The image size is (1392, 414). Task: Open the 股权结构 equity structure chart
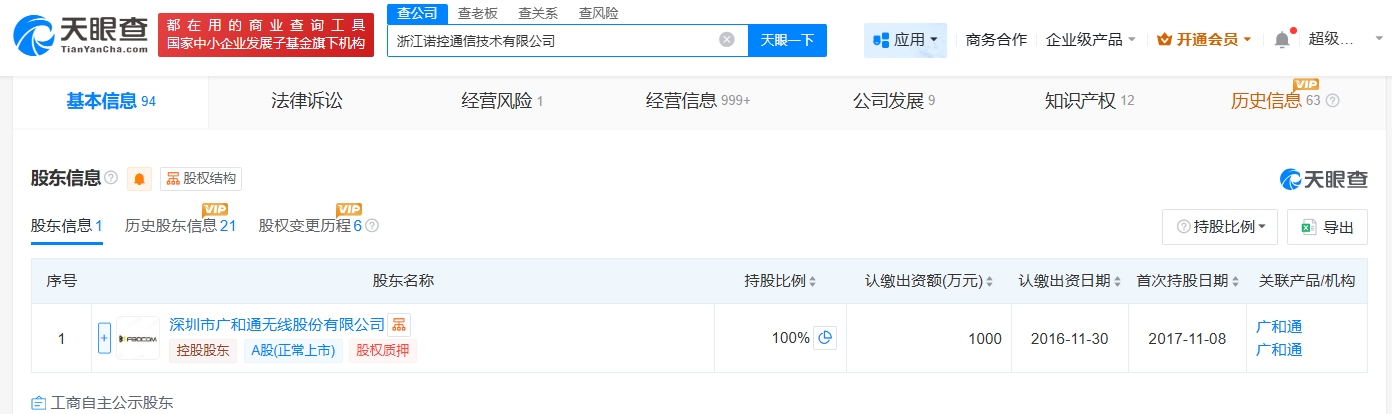[201, 179]
